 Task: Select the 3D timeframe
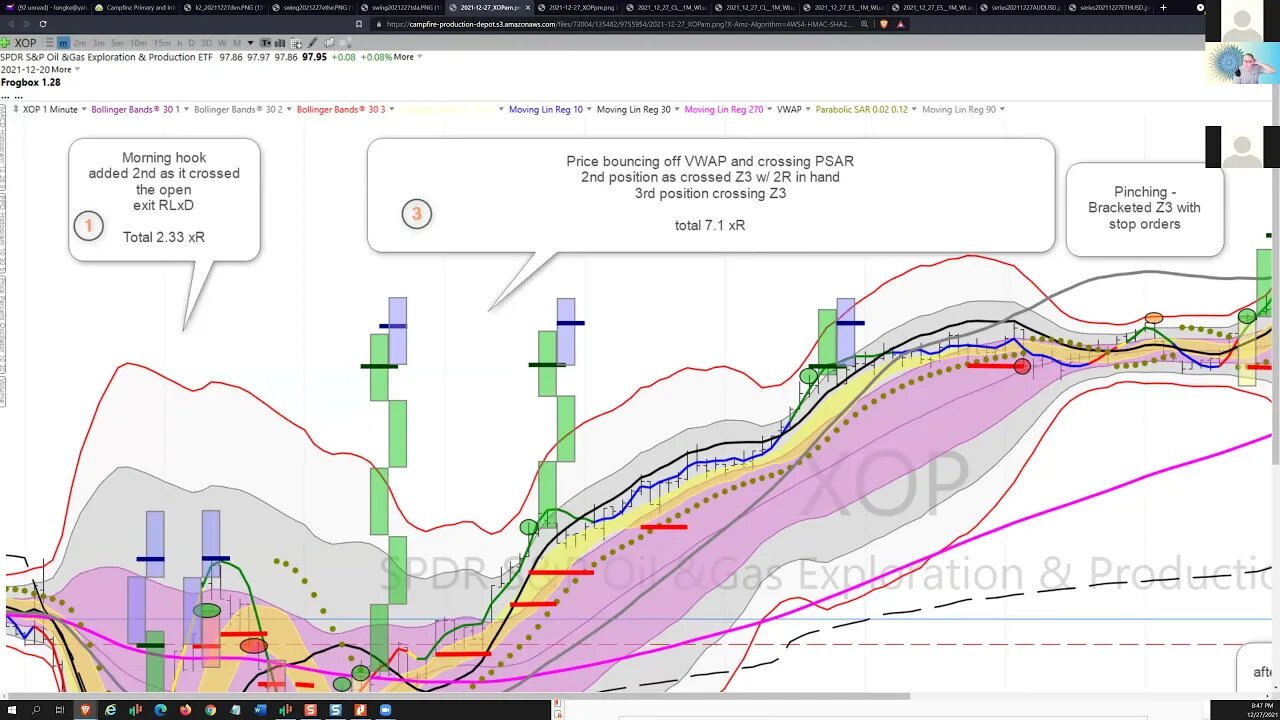(x=206, y=43)
